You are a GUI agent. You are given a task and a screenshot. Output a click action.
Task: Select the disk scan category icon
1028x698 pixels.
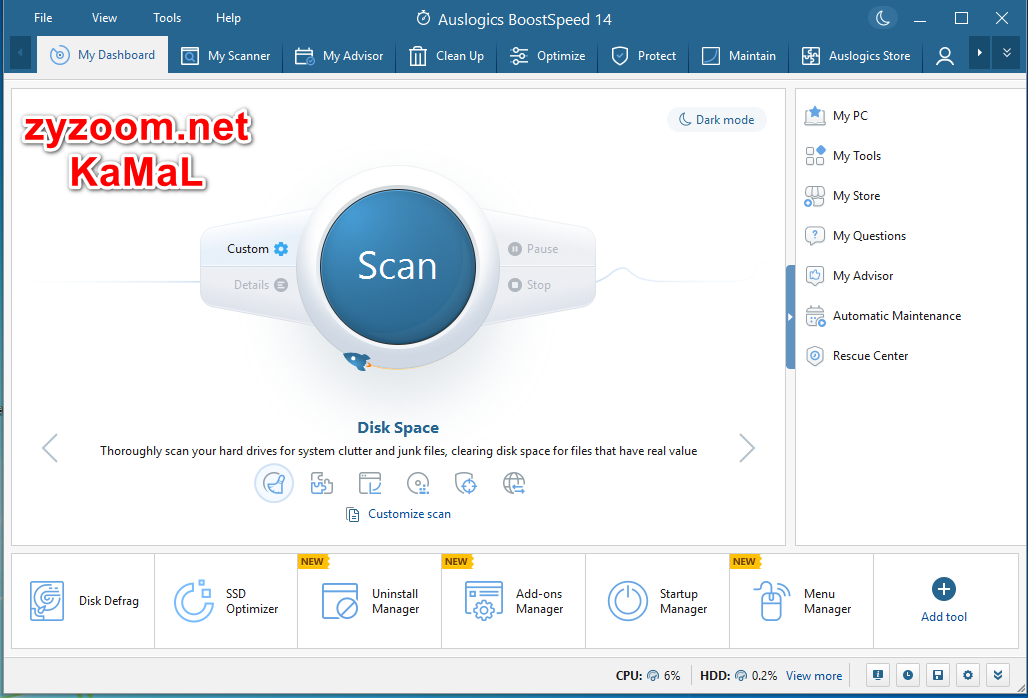coord(418,484)
